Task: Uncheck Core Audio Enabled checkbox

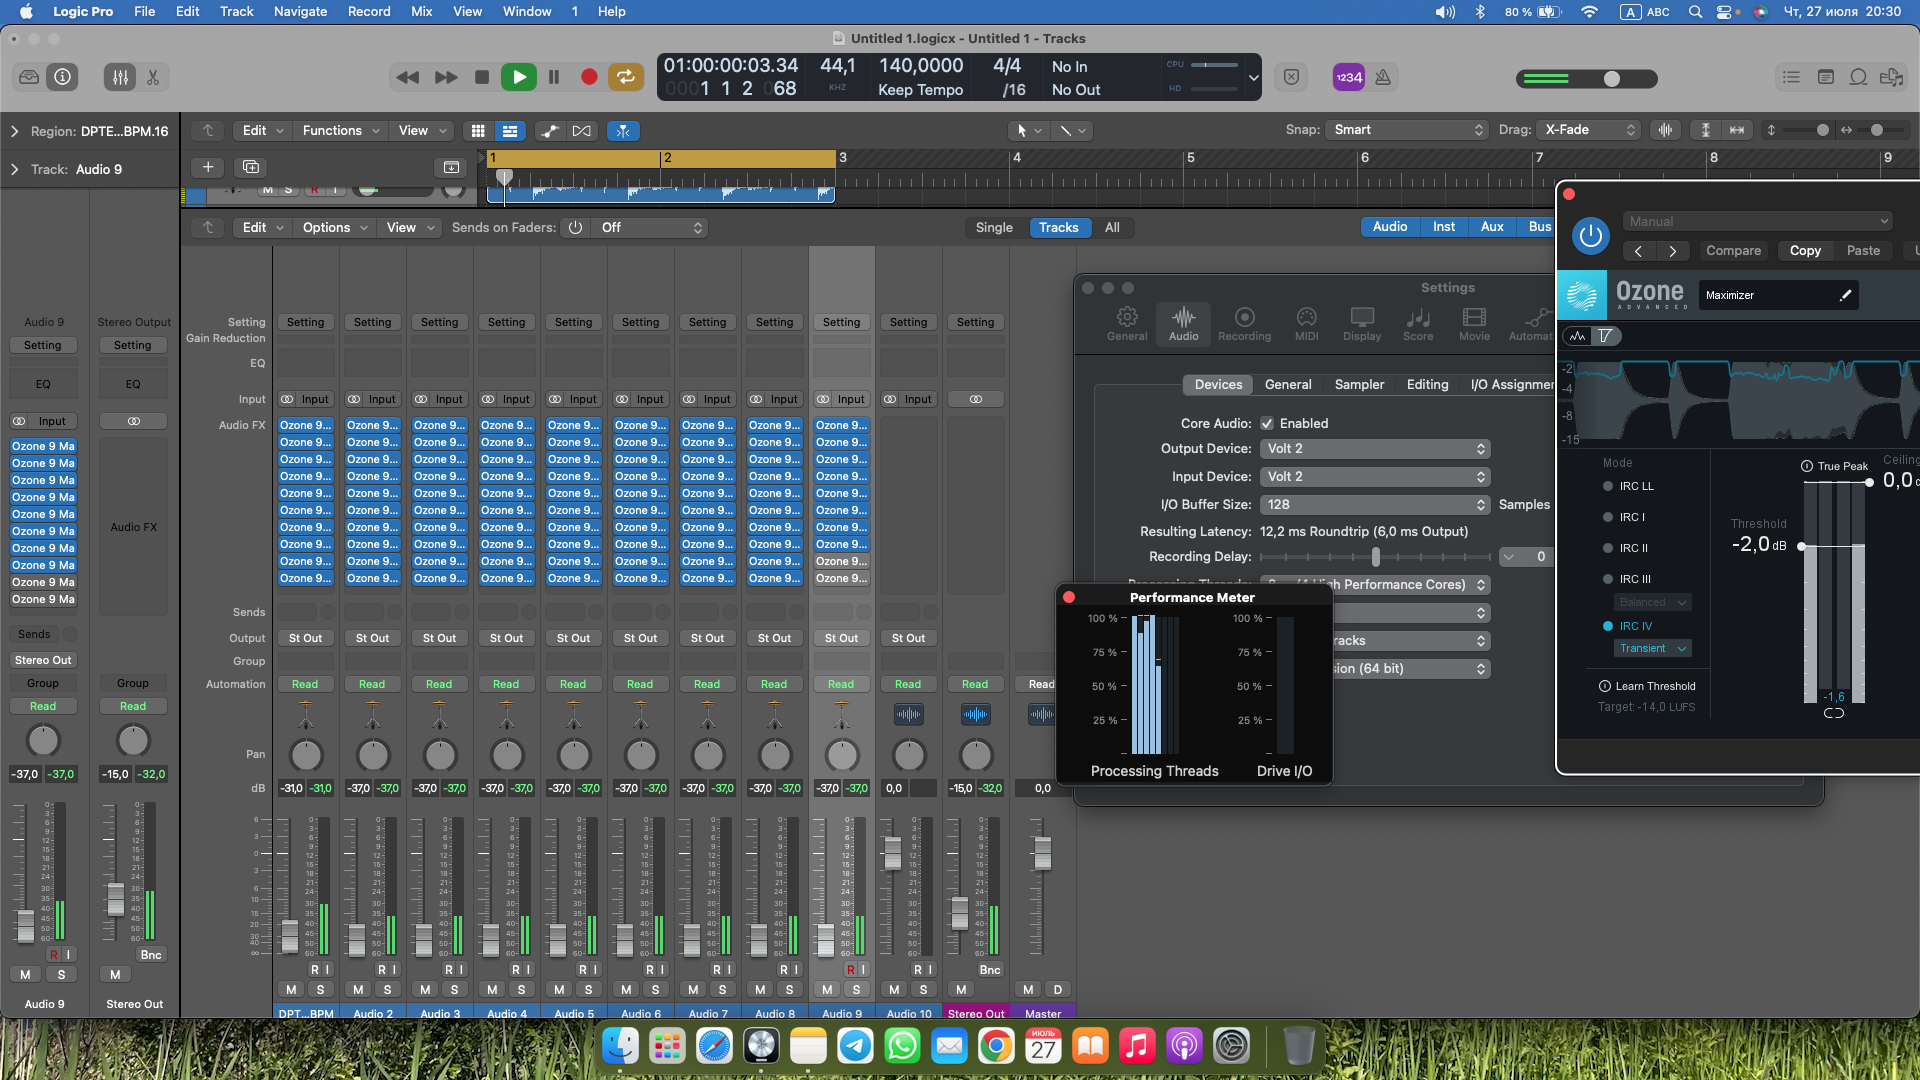Action: [x=1267, y=423]
